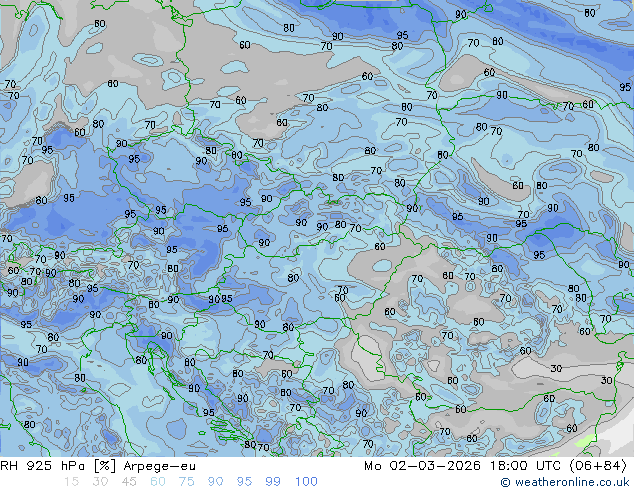Click the legend value 99
This screenshot has width=634, height=490.
[273, 482]
